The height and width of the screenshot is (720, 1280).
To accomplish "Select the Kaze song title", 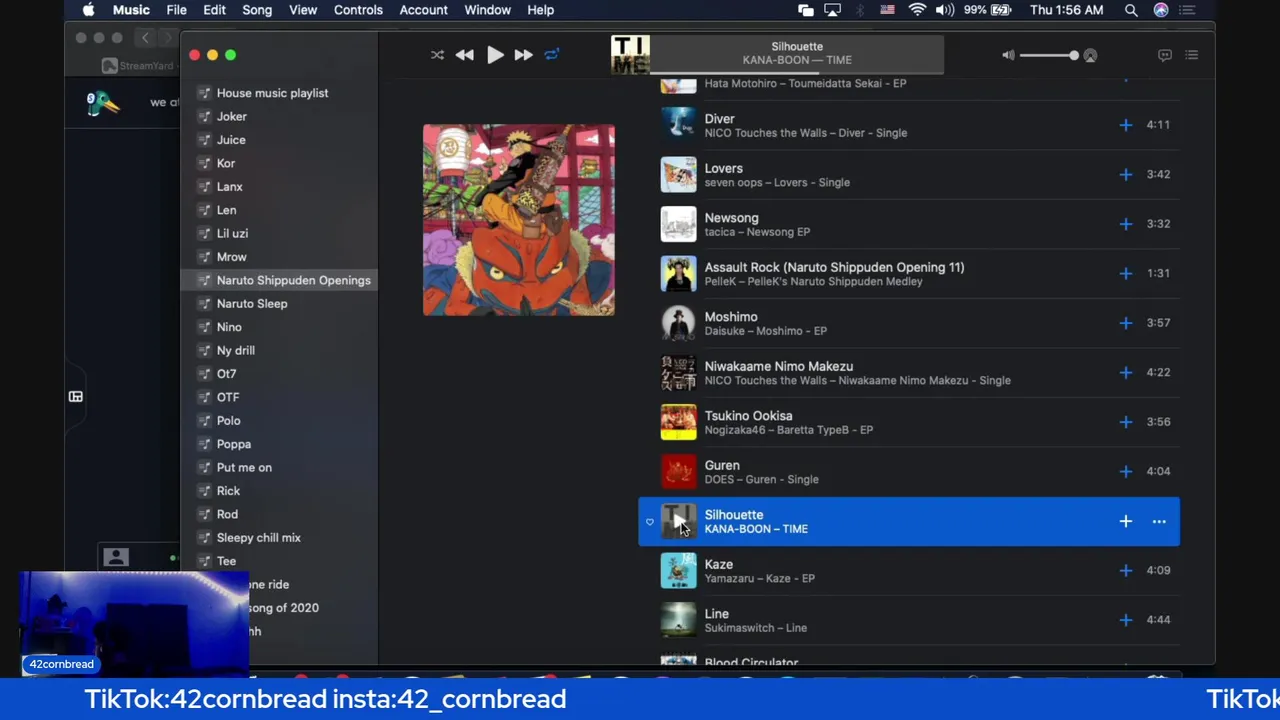I will [719, 564].
